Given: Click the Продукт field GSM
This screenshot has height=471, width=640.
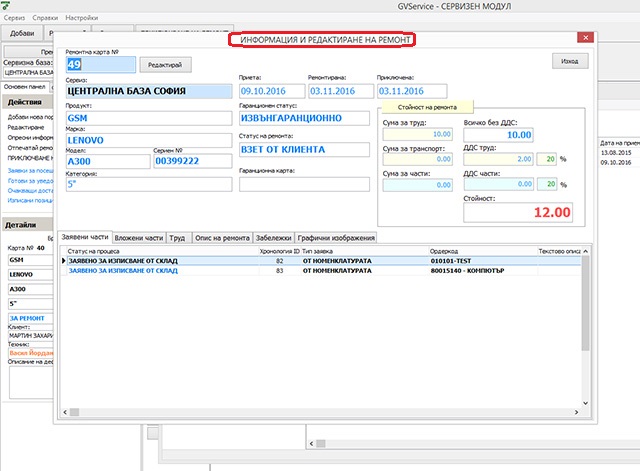Looking at the screenshot, I should 149,118.
